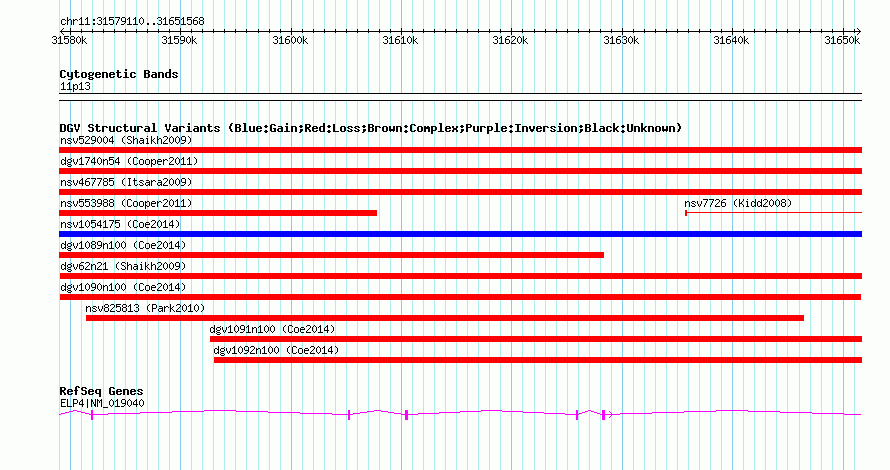
Task: Click the thin red line below nsv7726
Action: (x=774, y=213)
